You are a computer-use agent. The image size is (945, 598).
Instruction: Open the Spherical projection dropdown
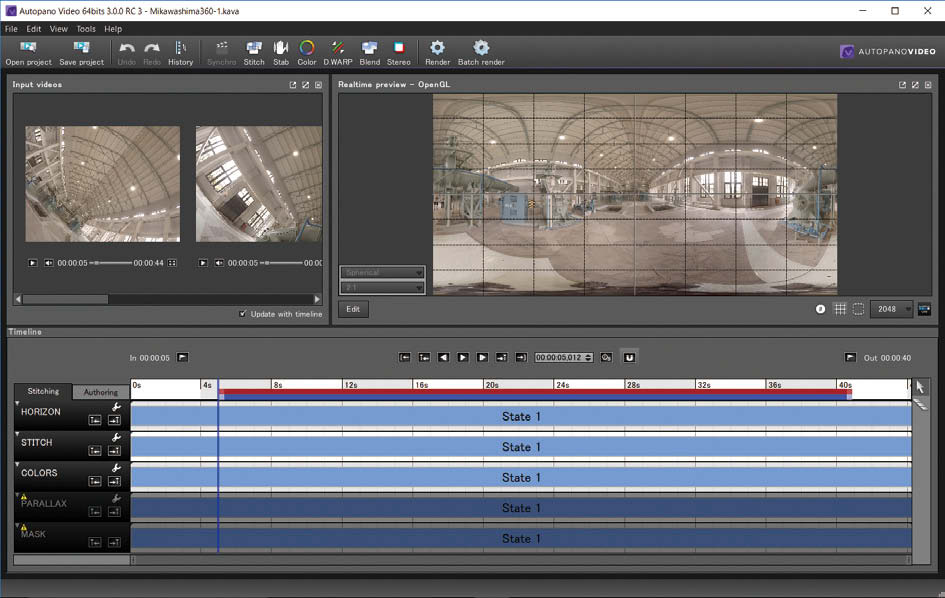382,272
